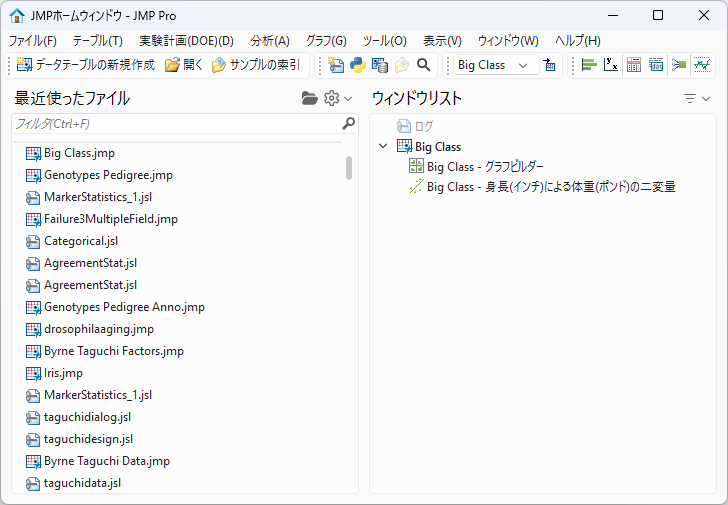This screenshot has width=728, height=505.
Task: Click the recent files scrollbar thumb
Action: 349,168
